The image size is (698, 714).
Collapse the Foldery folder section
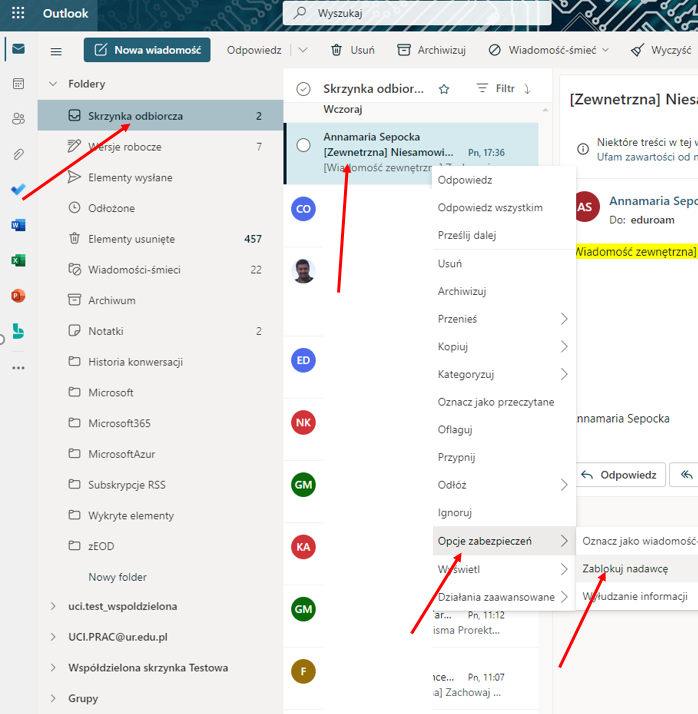pos(53,84)
